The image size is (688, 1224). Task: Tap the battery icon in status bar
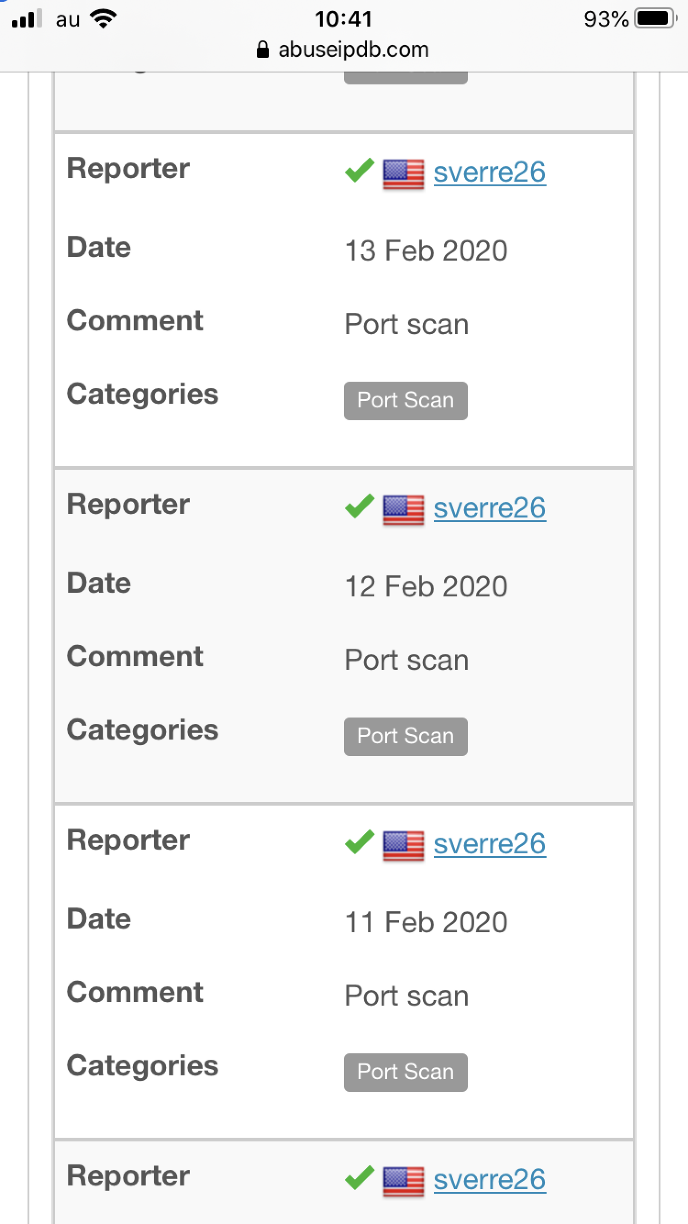[656, 19]
